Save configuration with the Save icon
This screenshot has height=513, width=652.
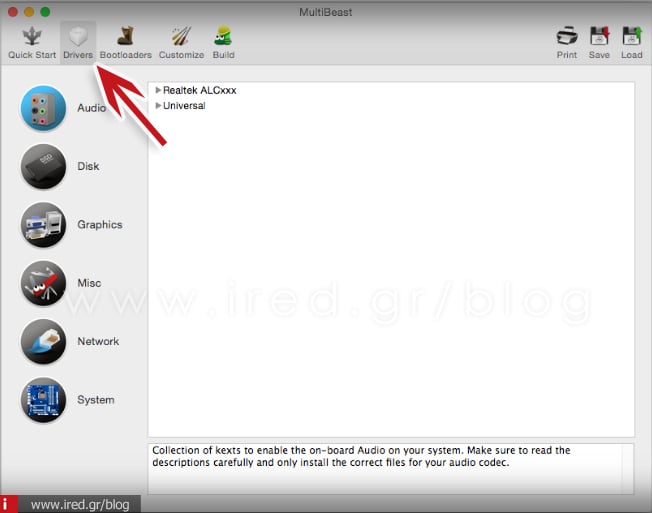tap(599, 43)
